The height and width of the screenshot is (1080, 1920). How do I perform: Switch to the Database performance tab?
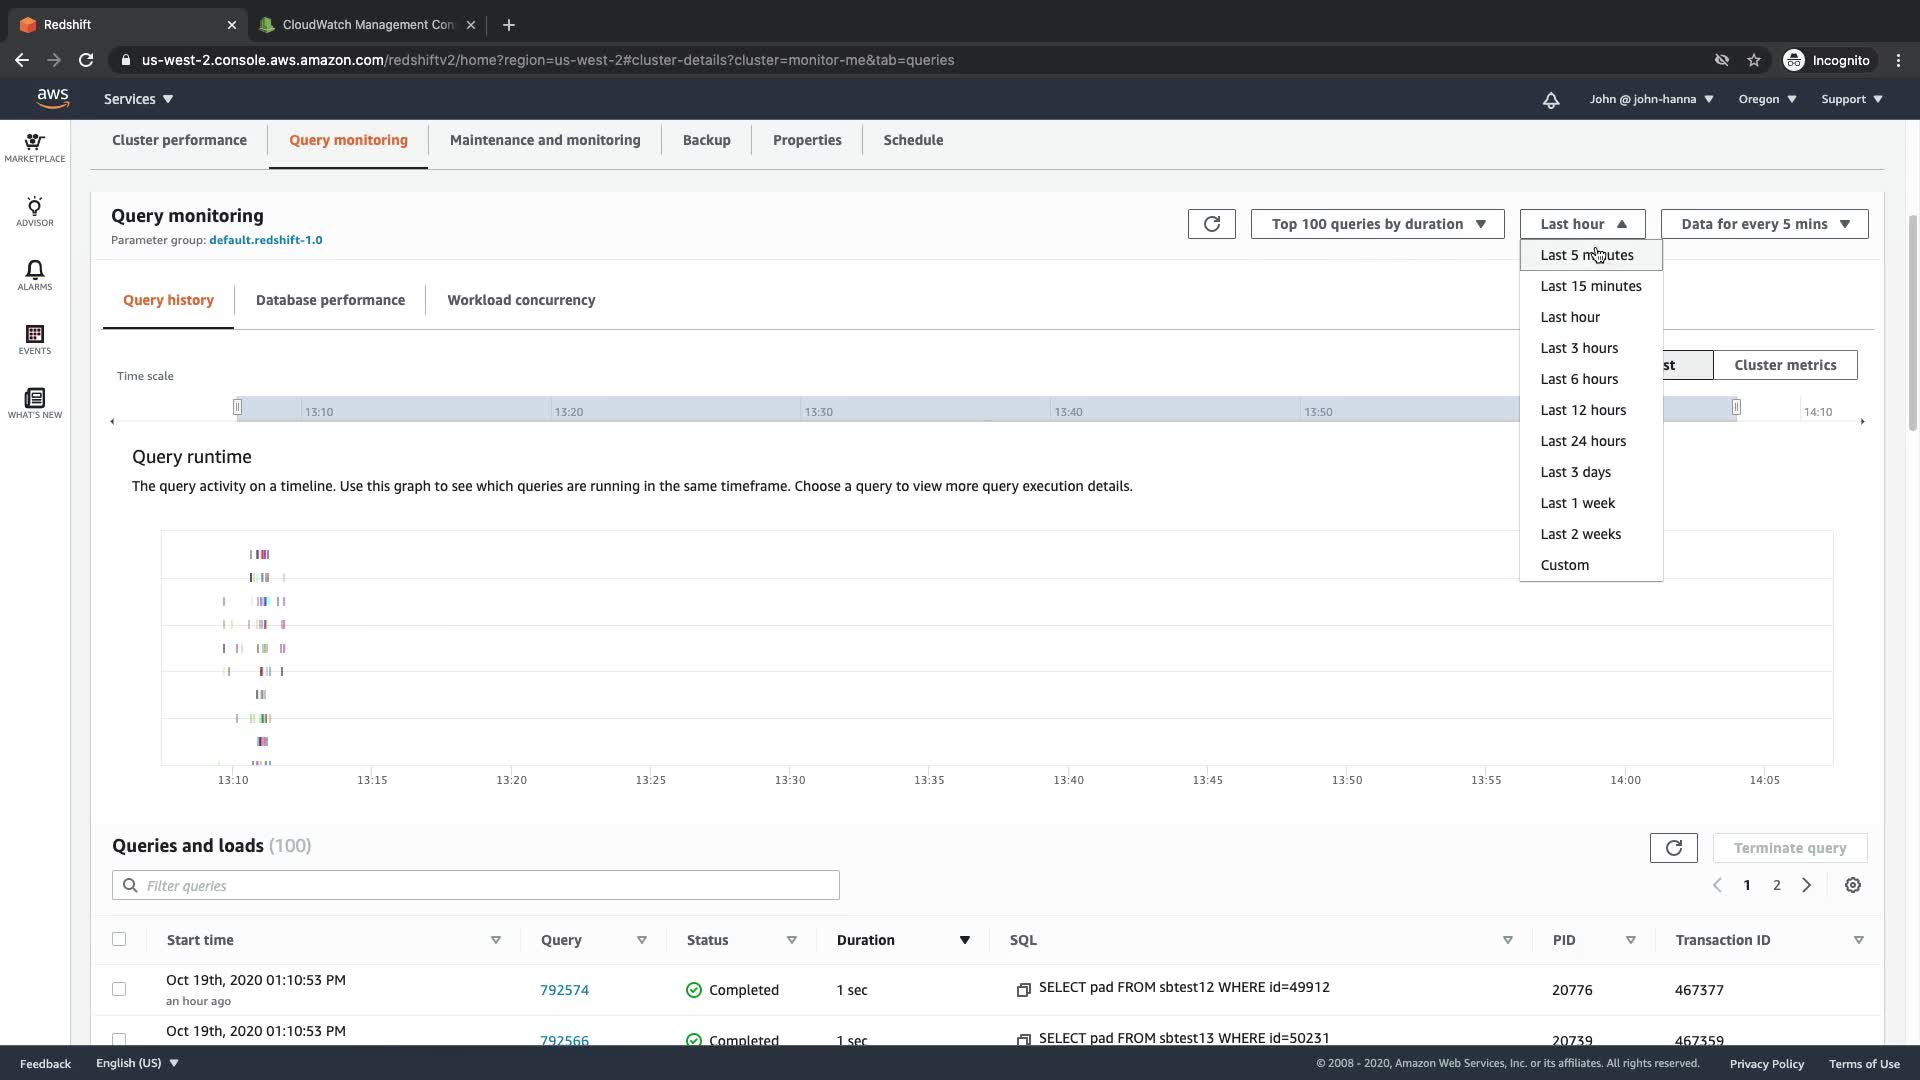click(x=330, y=300)
